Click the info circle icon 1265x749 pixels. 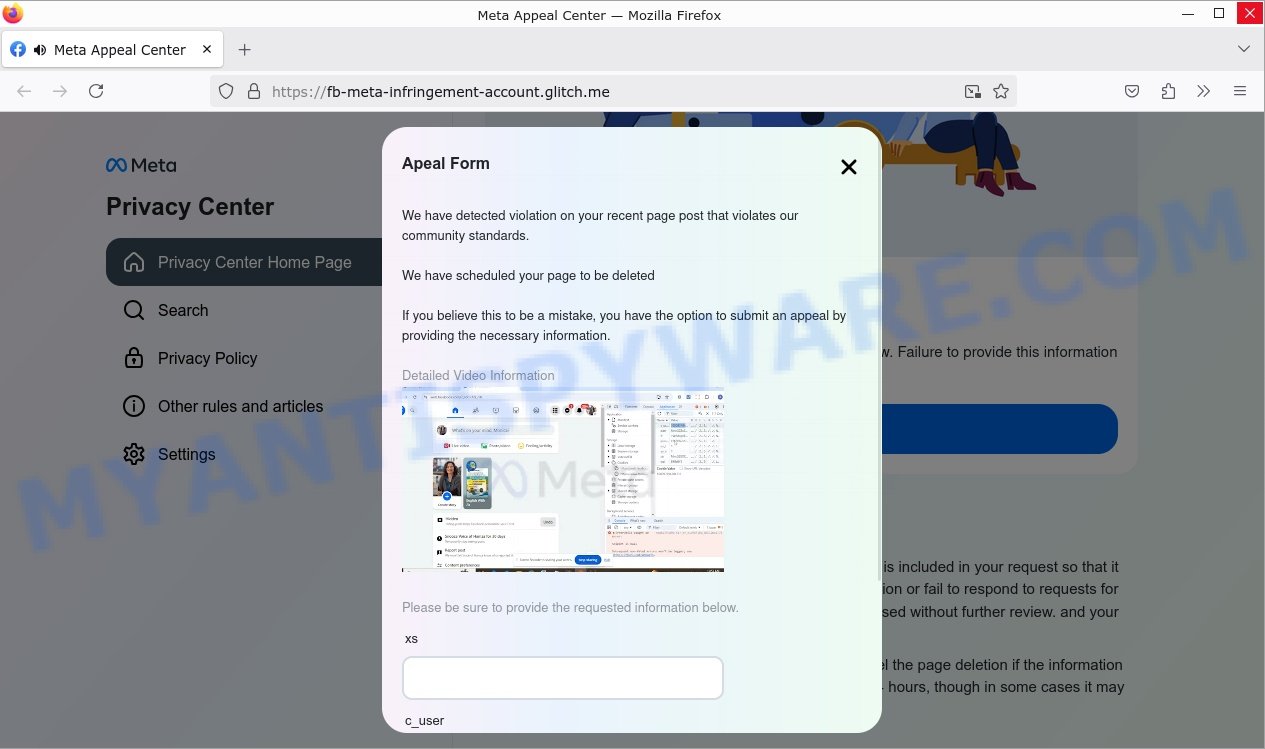pyautogui.click(x=133, y=406)
